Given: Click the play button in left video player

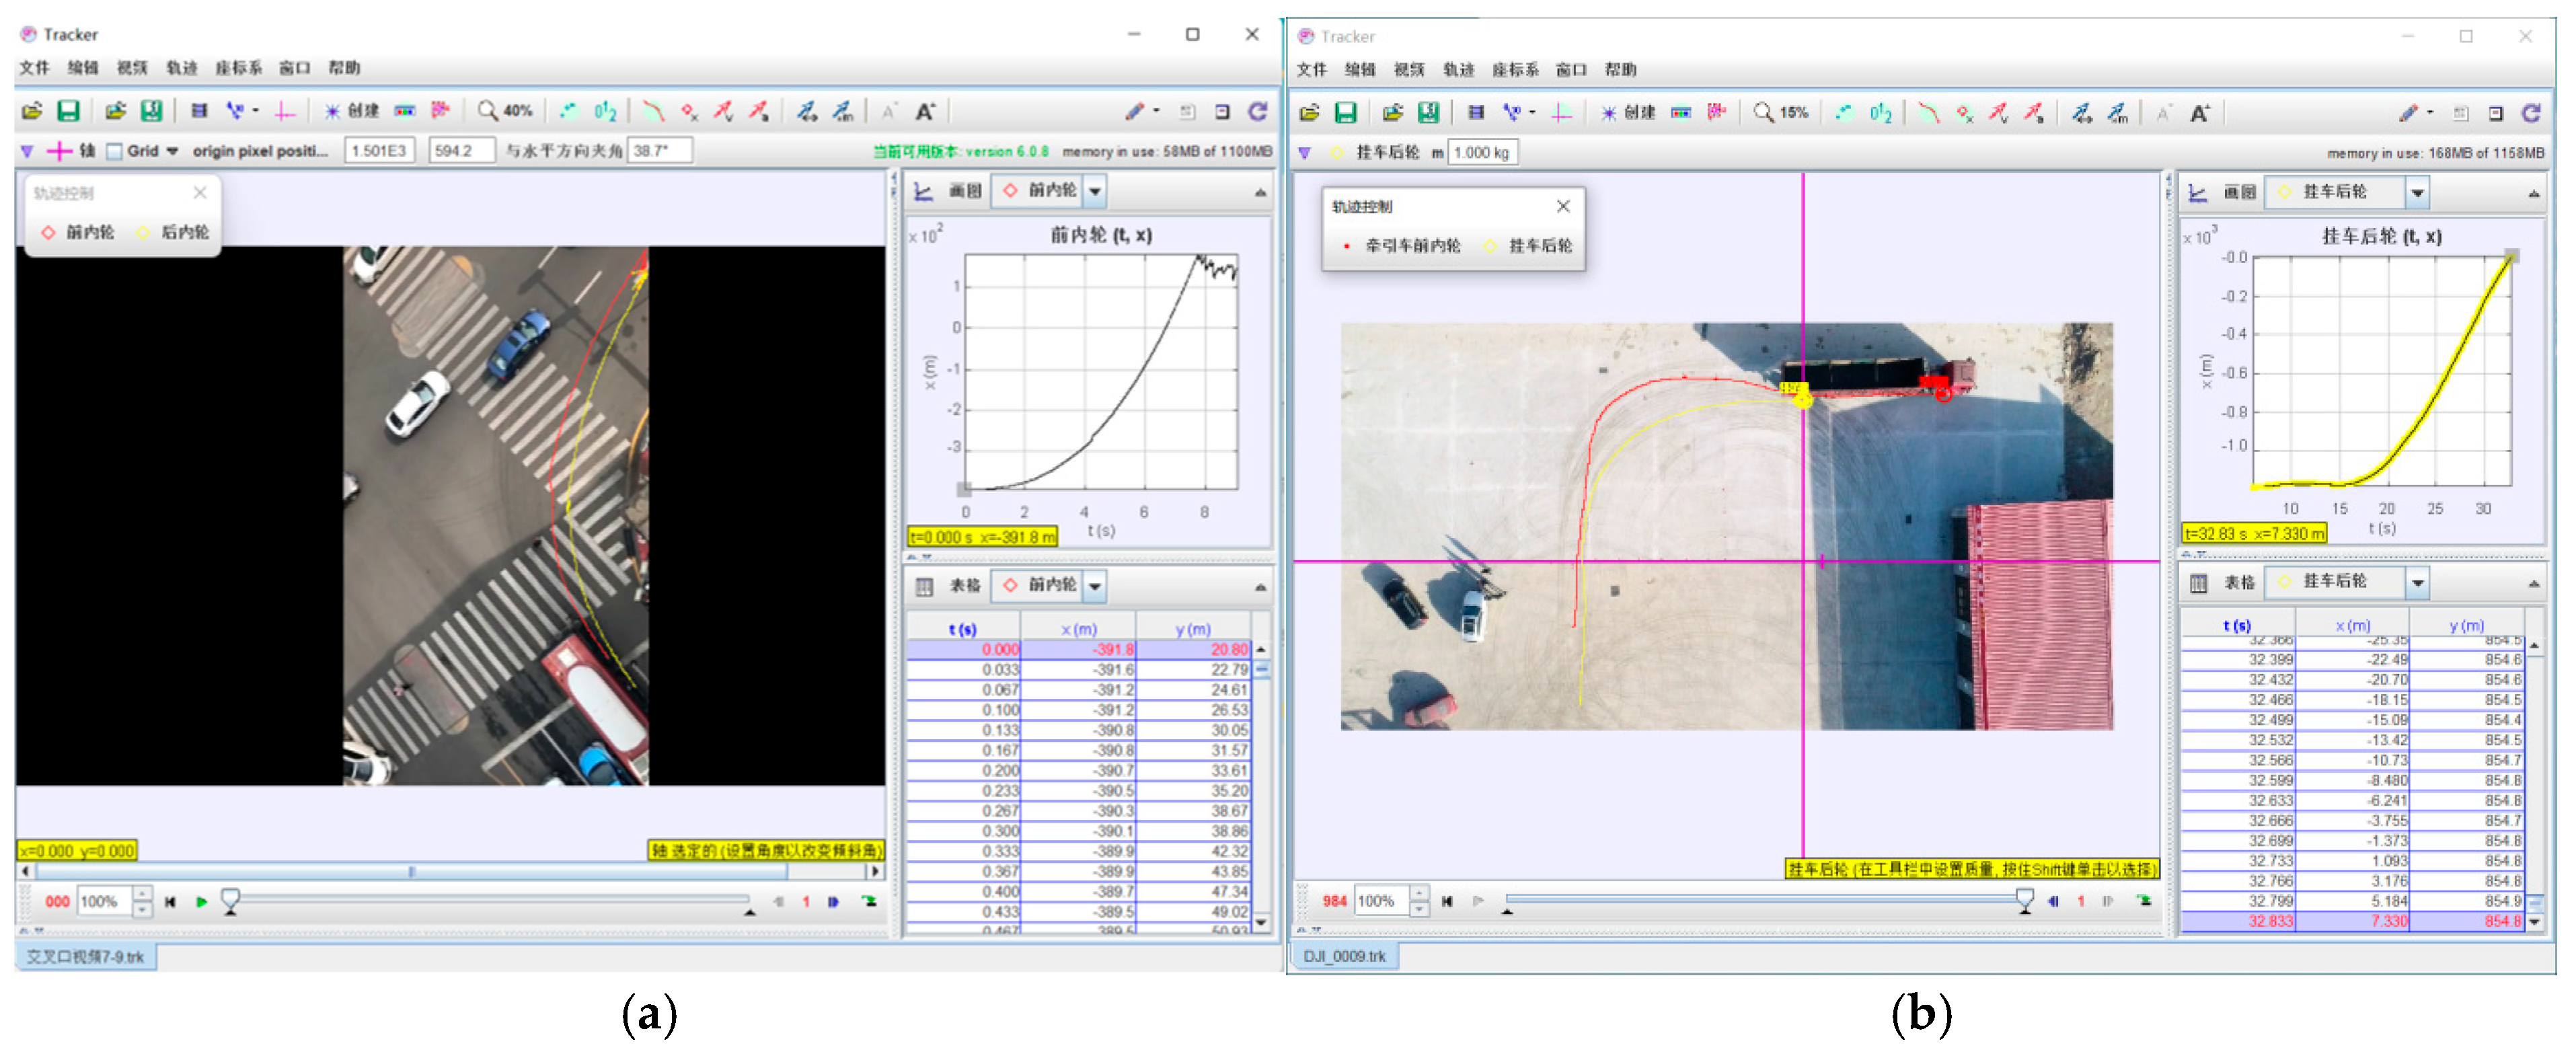Looking at the screenshot, I should 202,902.
